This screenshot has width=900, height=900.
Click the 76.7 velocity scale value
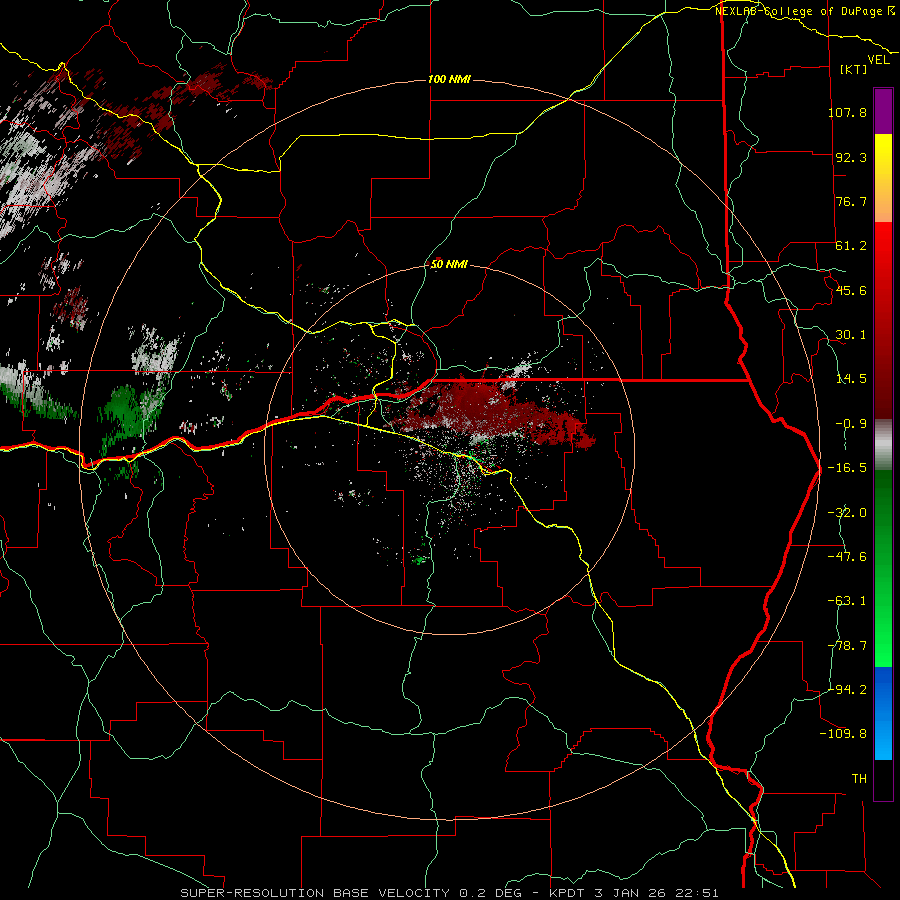[x=851, y=201]
